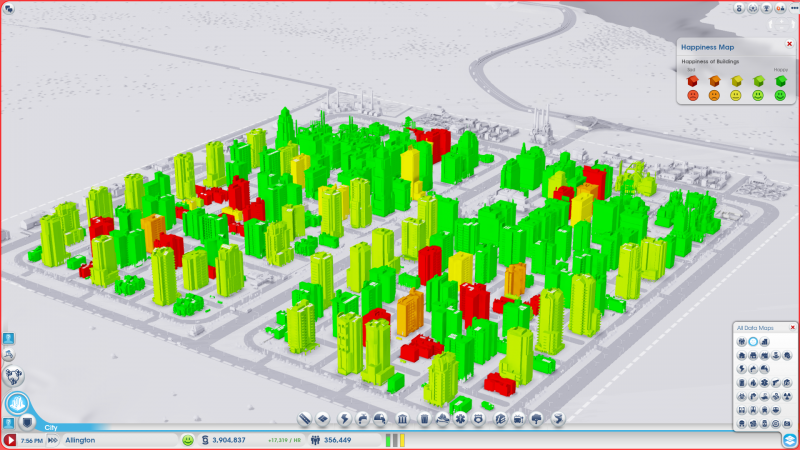Screen dimensions: 800x450
Task: Toggle the highlighted Happiness data map
Action: (x=753, y=341)
